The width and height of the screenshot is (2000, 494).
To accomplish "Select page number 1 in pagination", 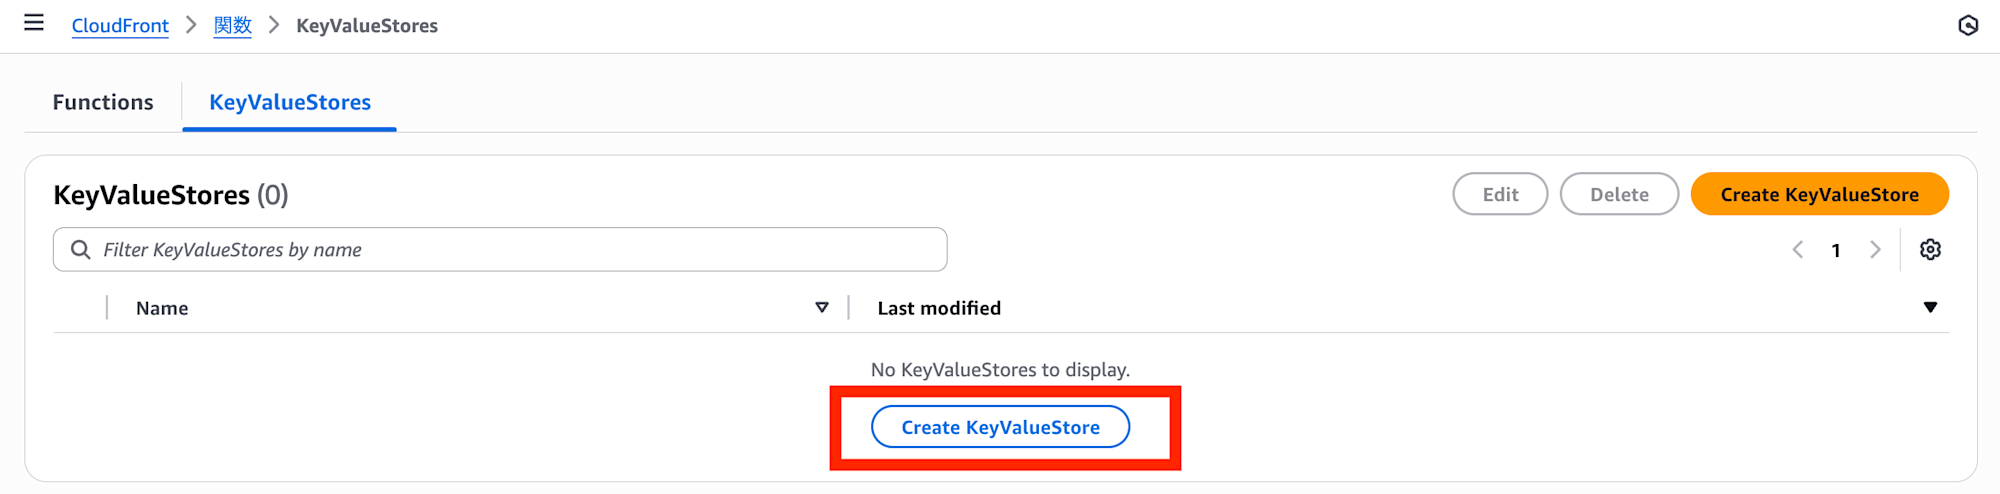I will 1836,251.
